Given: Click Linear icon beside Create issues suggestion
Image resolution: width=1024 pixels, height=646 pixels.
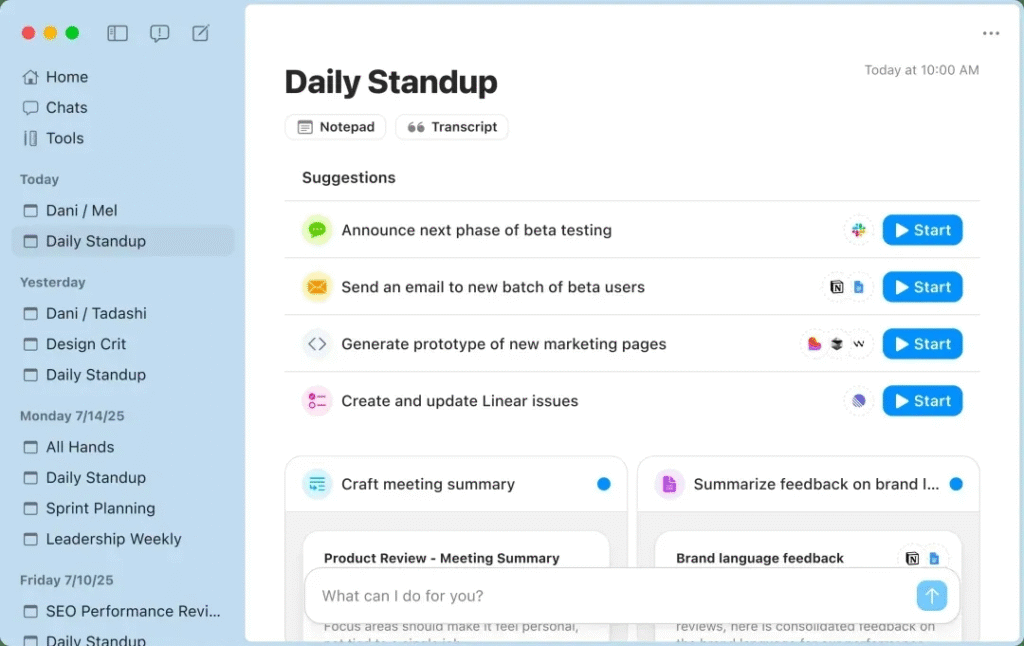Looking at the screenshot, I should 858,401.
